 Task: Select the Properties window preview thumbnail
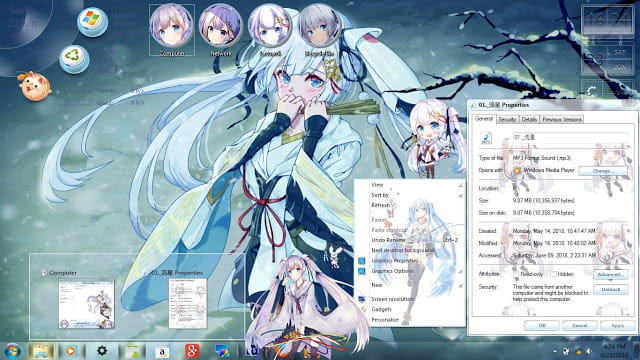point(188,303)
